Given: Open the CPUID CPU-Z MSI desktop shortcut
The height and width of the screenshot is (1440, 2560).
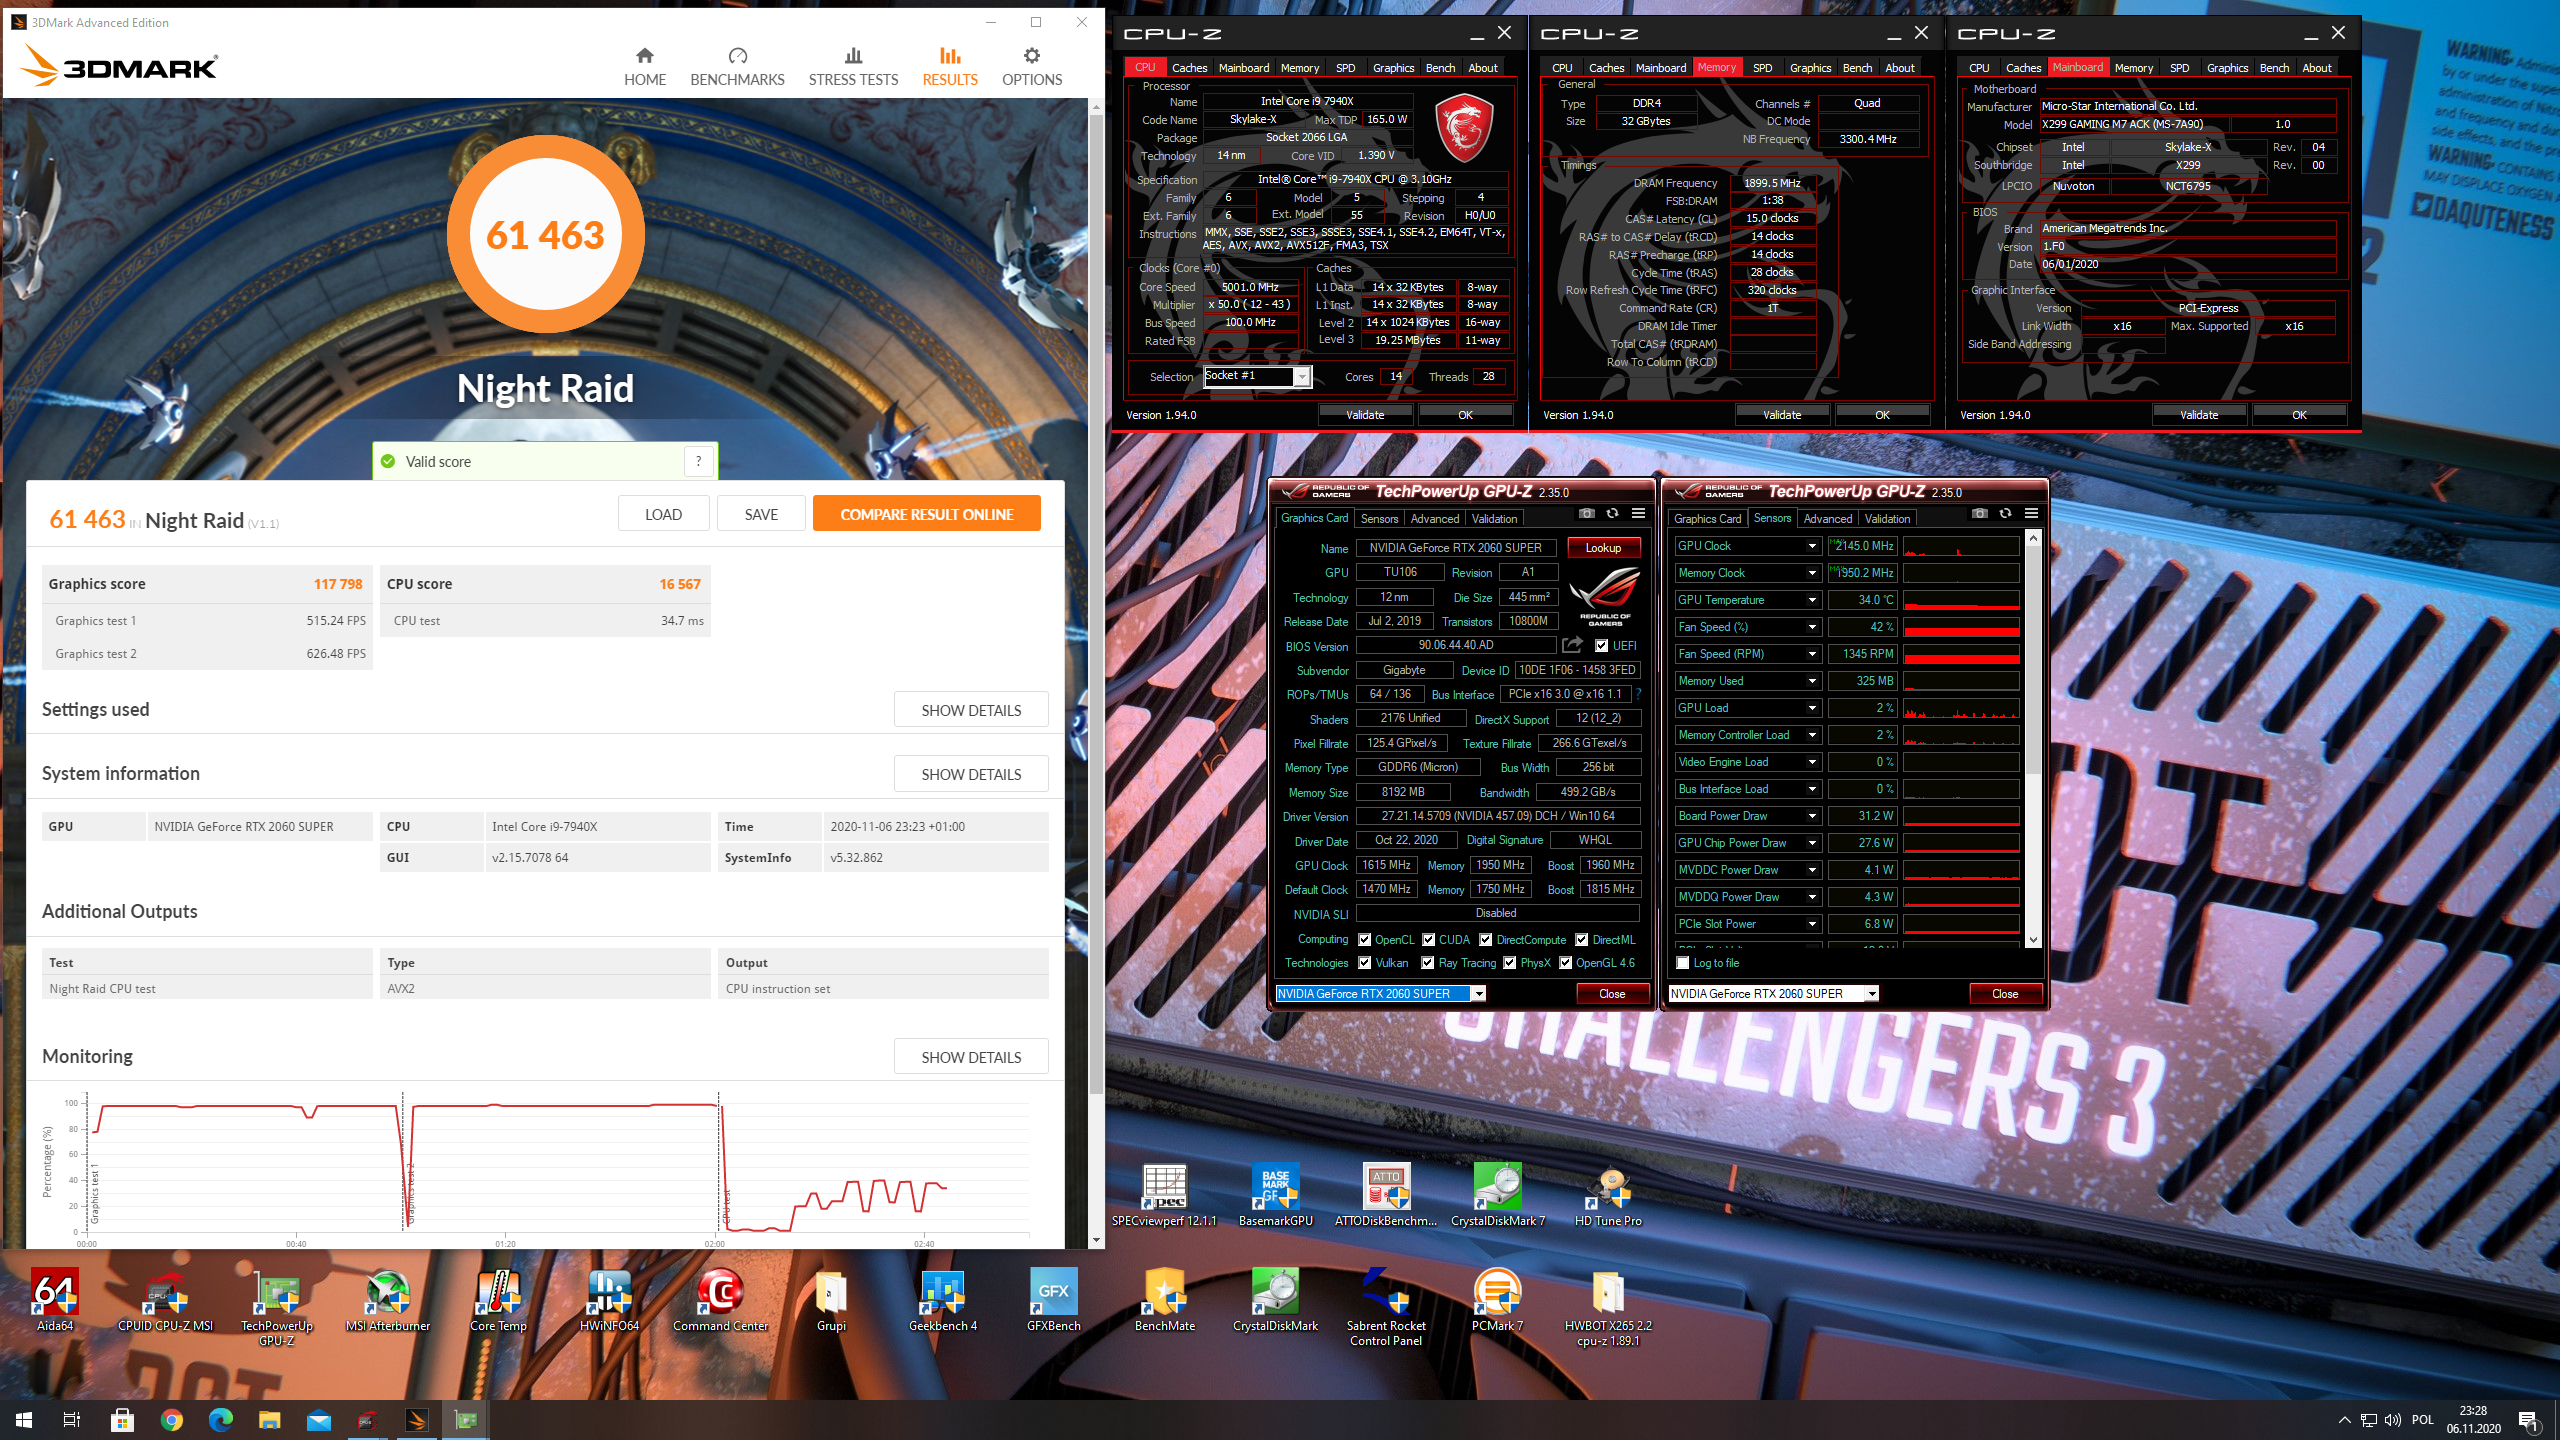Looking at the screenshot, I should pyautogui.click(x=165, y=1300).
